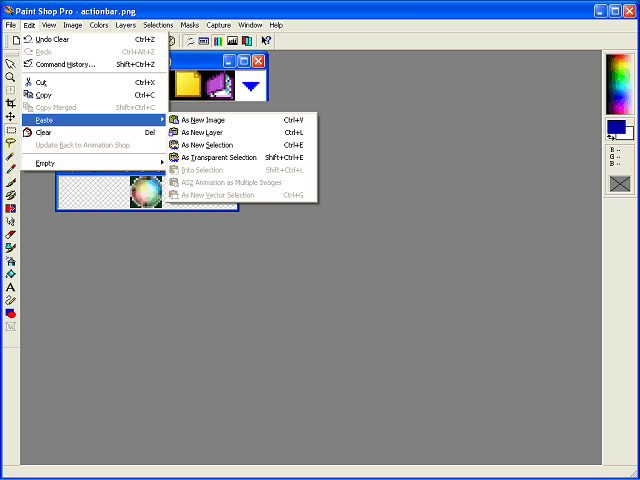Choose Copy in the Edit menu
The height and width of the screenshot is (480, 640).
[95, 95]
